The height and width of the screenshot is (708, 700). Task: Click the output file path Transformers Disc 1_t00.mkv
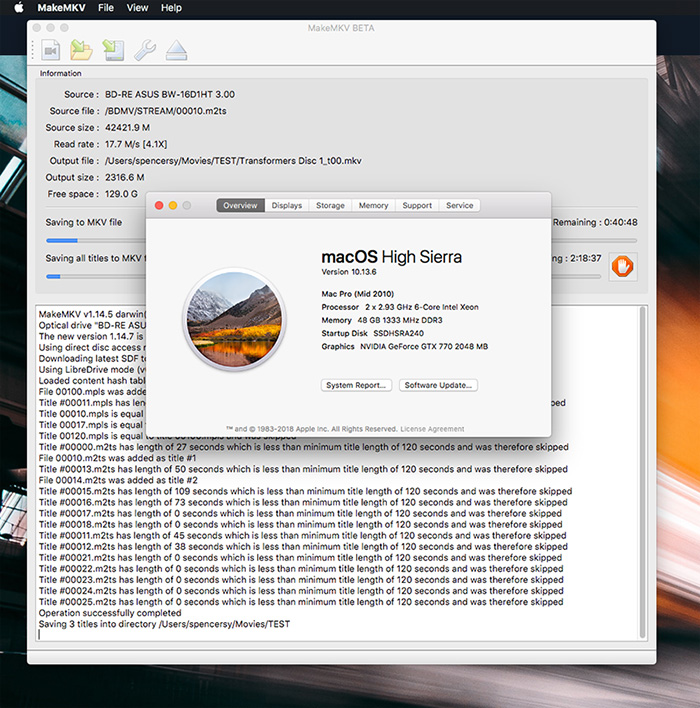coord(233,161)
